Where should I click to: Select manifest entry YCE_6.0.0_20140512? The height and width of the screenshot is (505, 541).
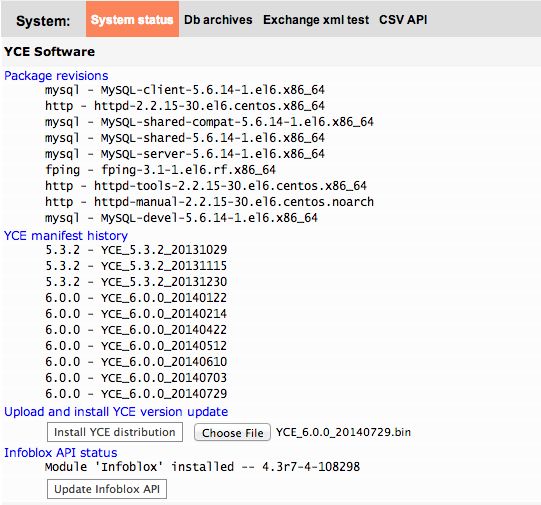[136, 346]
